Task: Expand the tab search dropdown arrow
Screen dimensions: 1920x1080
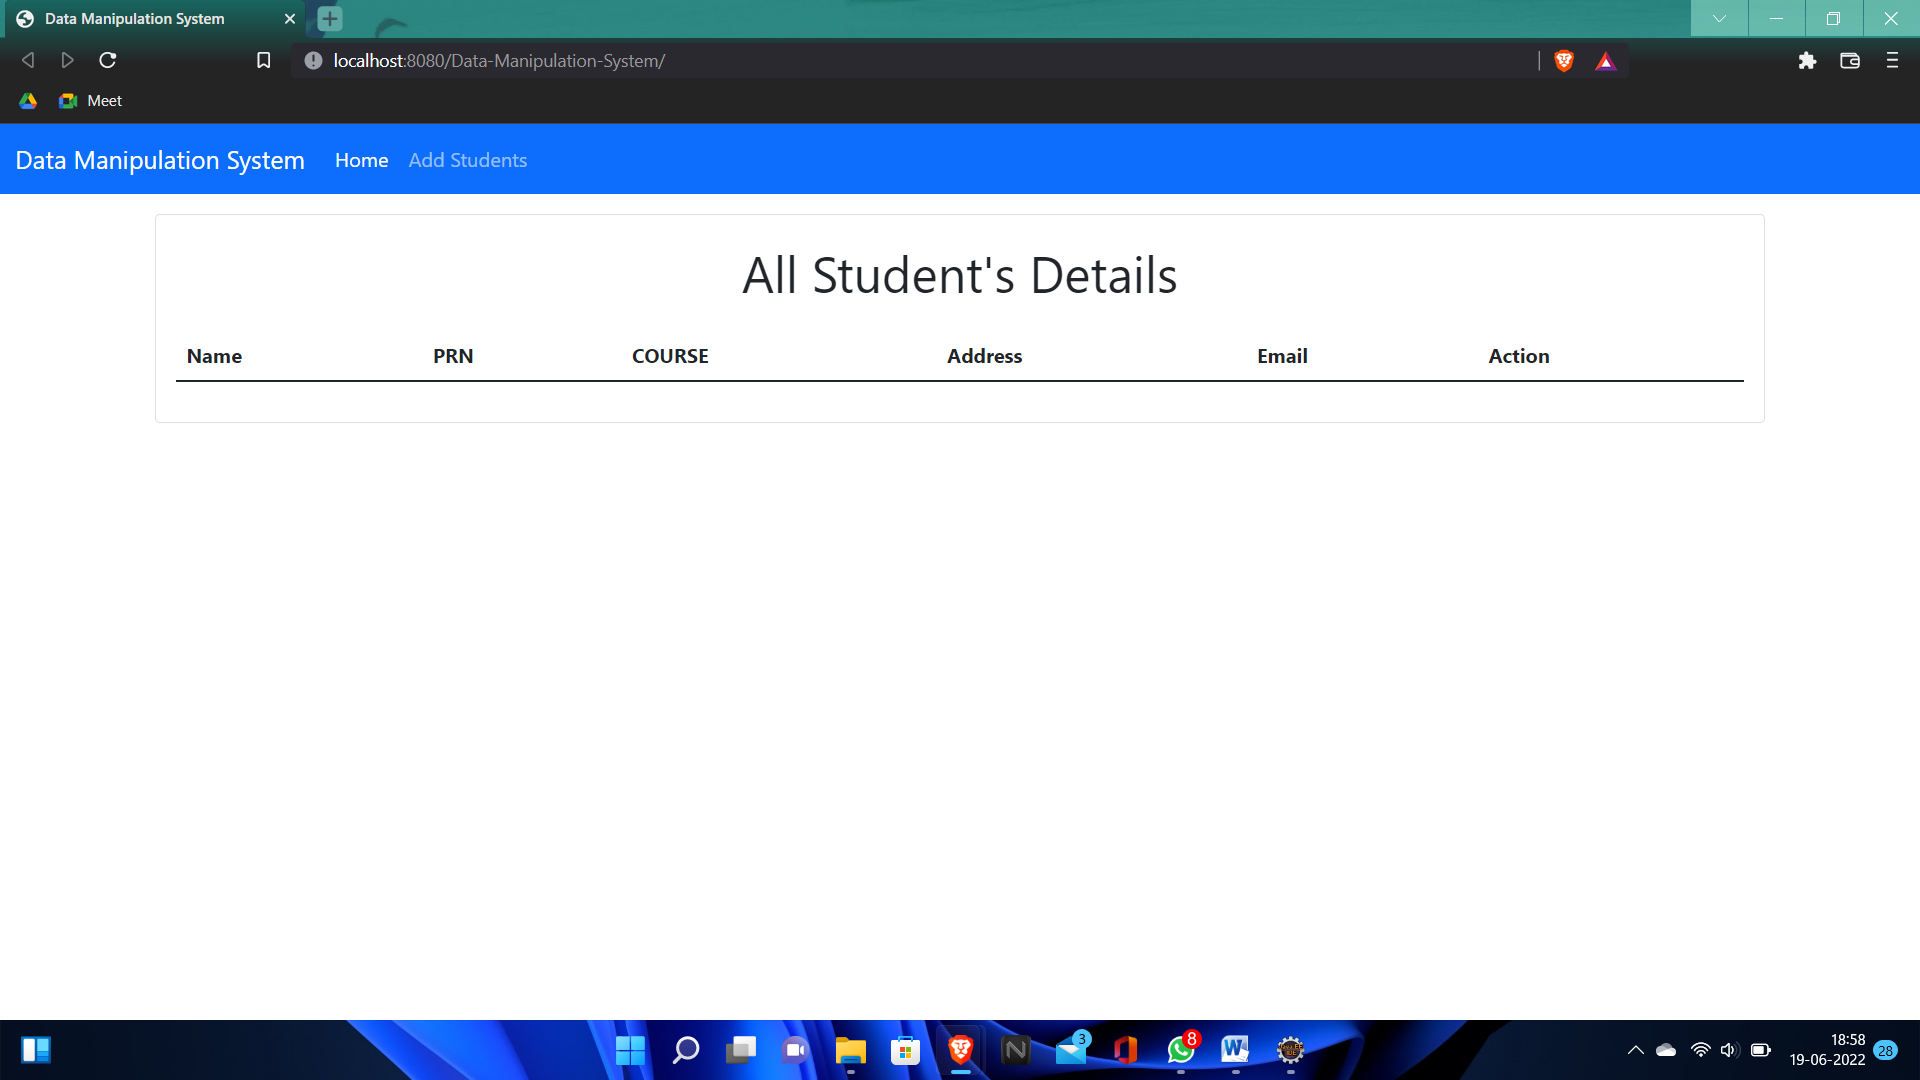Action: 1719,18
